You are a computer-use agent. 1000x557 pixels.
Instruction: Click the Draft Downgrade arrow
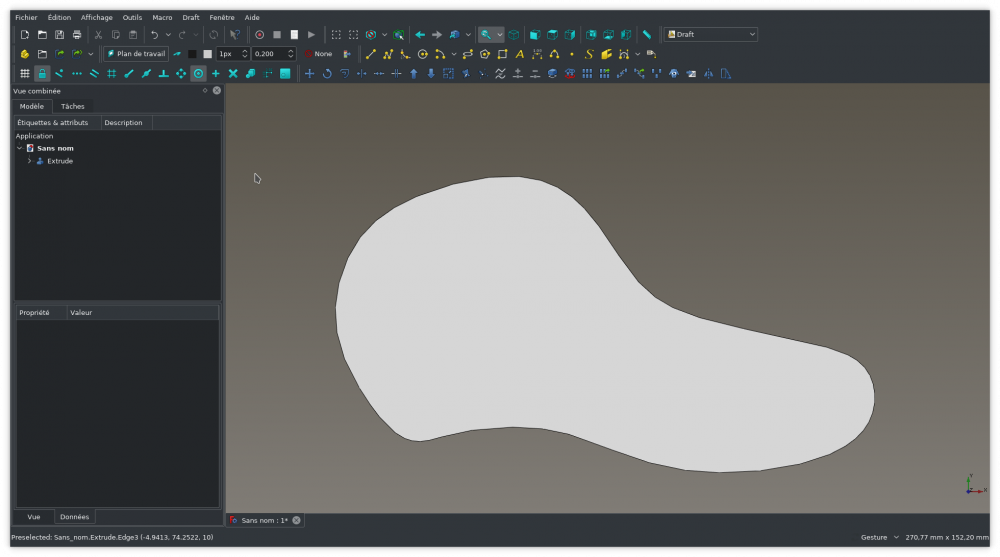(431, 73)
